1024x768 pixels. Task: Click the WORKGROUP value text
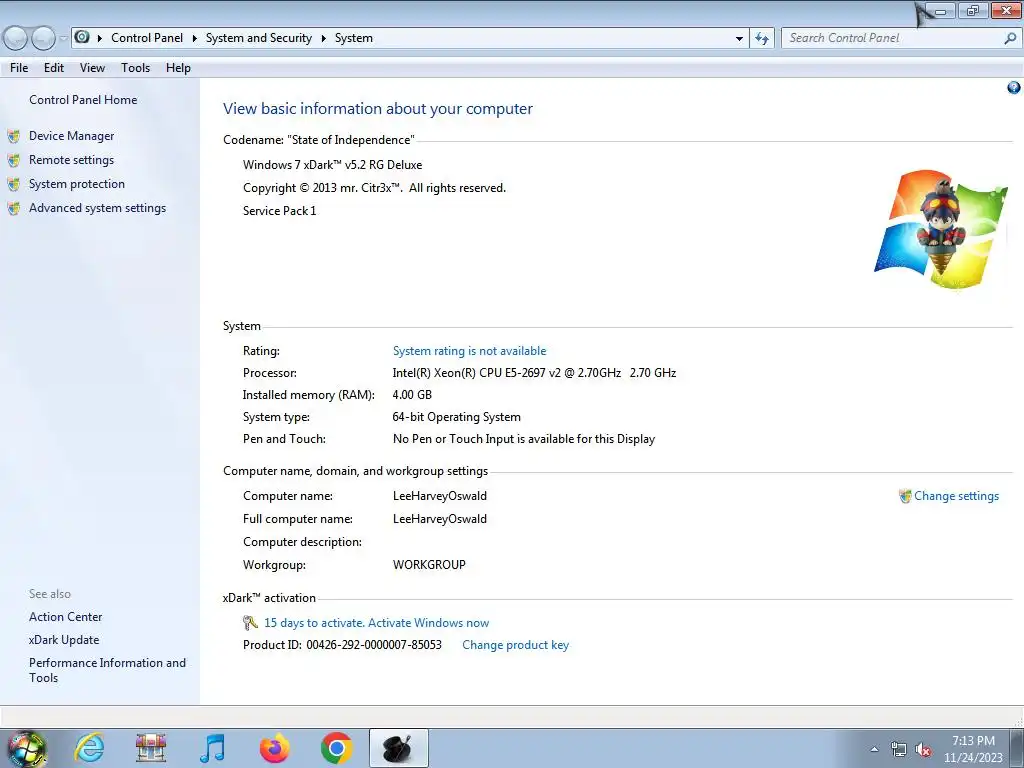429,565
